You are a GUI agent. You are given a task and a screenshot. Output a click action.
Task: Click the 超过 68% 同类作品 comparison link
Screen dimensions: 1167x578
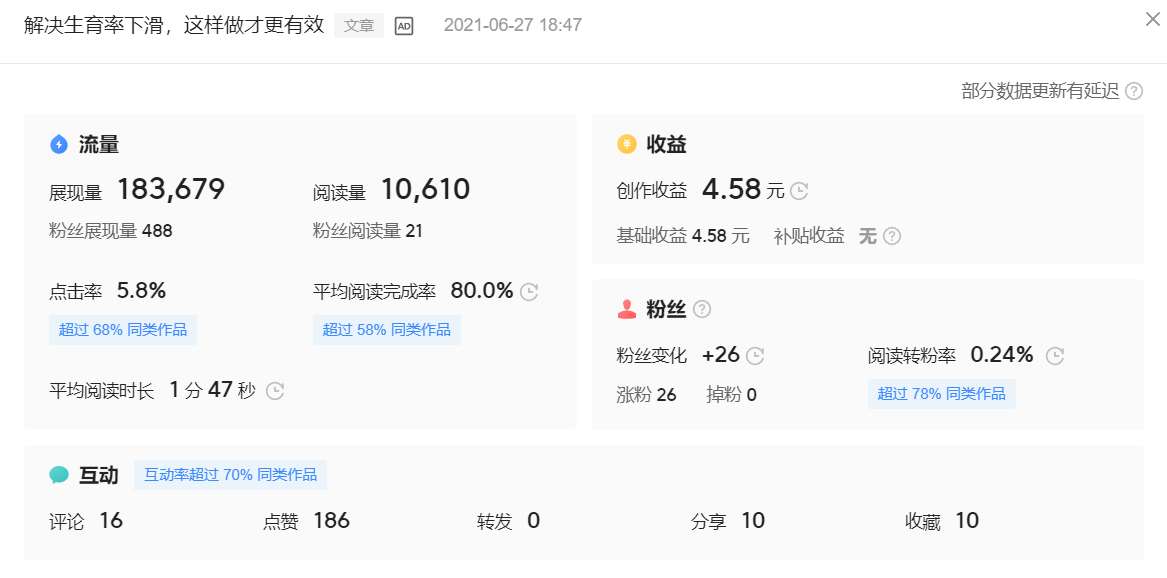coord(123,329)
